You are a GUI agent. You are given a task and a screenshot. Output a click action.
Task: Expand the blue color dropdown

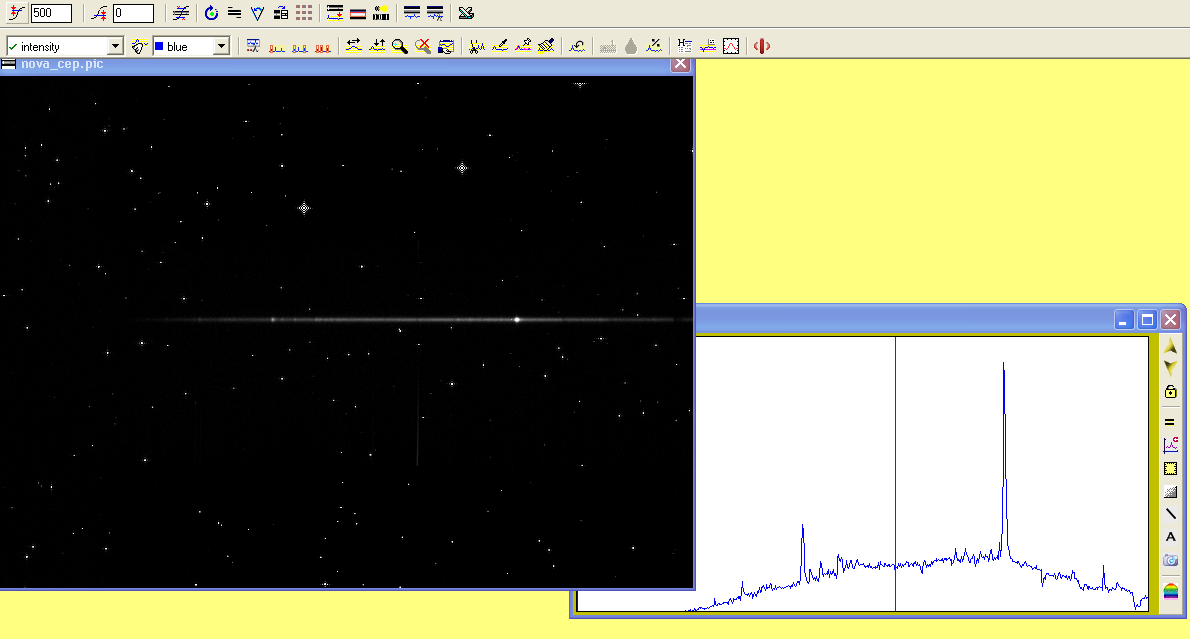pyautogui.click(x=221, y=47)
